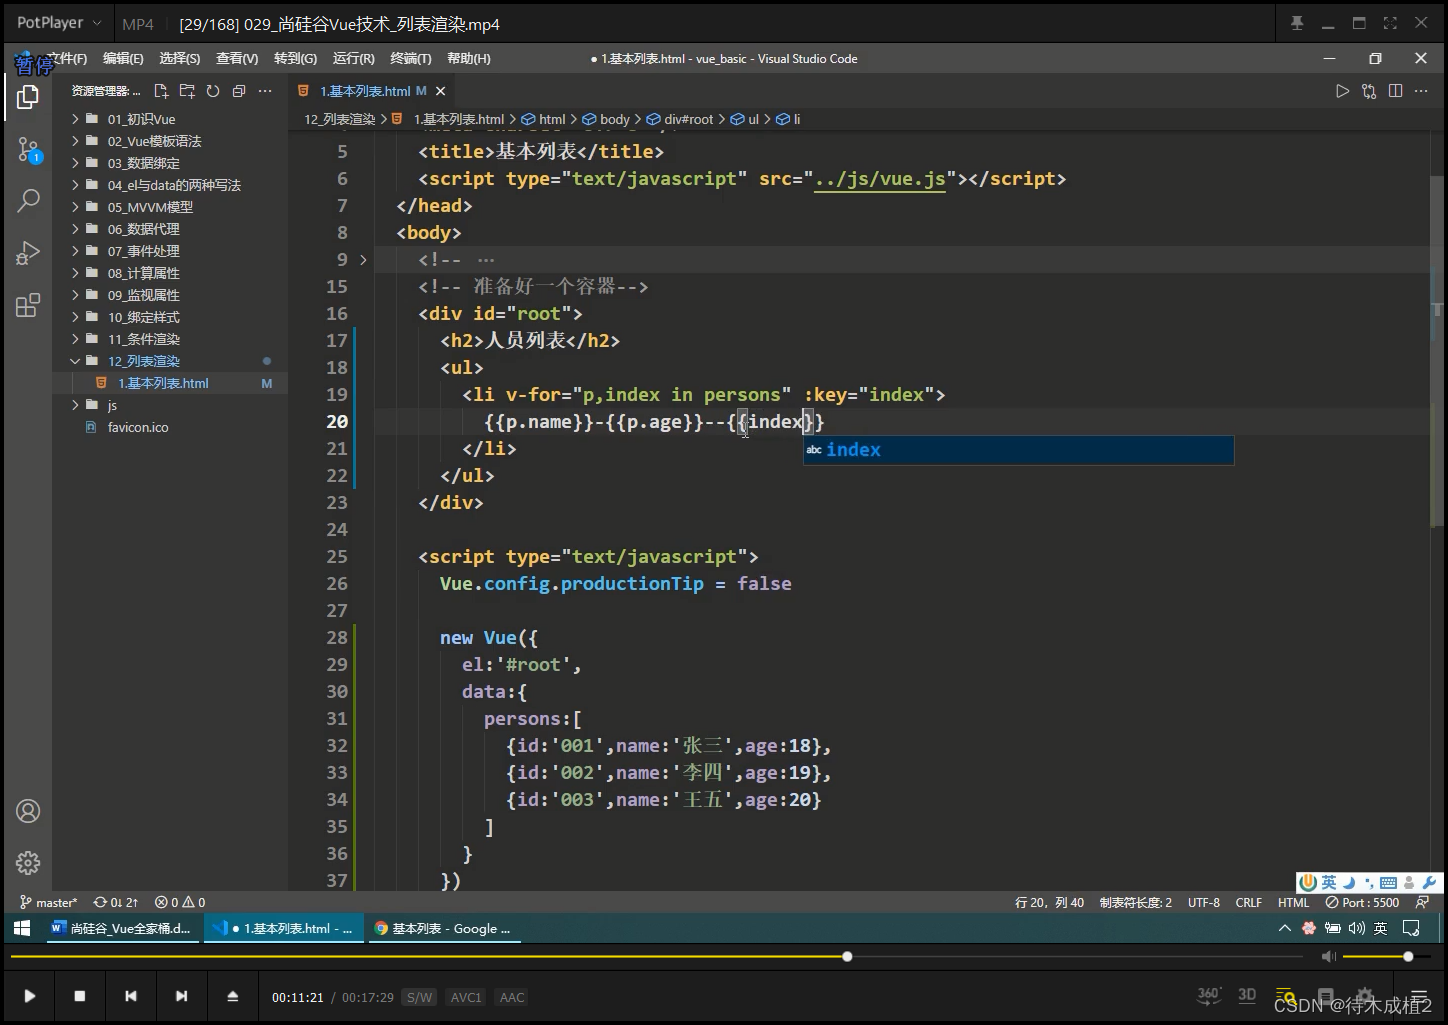
Task: Open the 终端(T) menu
Action: (411, 58)
